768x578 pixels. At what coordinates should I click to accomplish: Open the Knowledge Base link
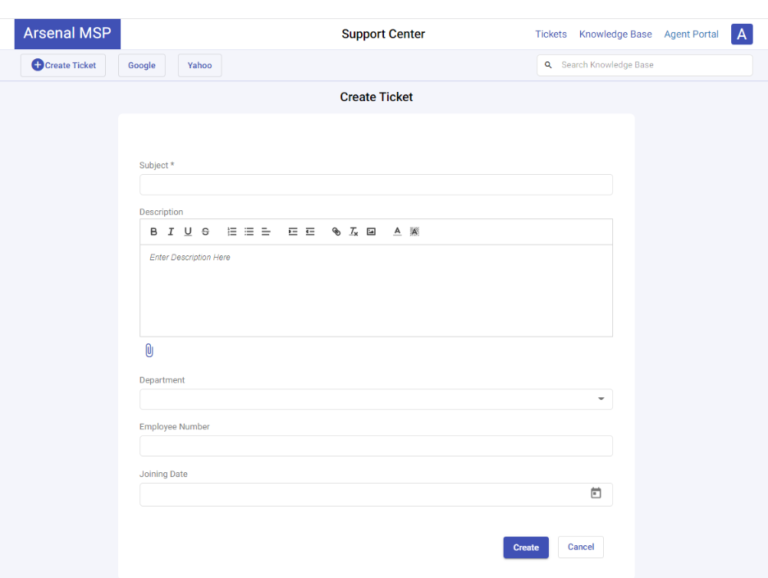615,34
